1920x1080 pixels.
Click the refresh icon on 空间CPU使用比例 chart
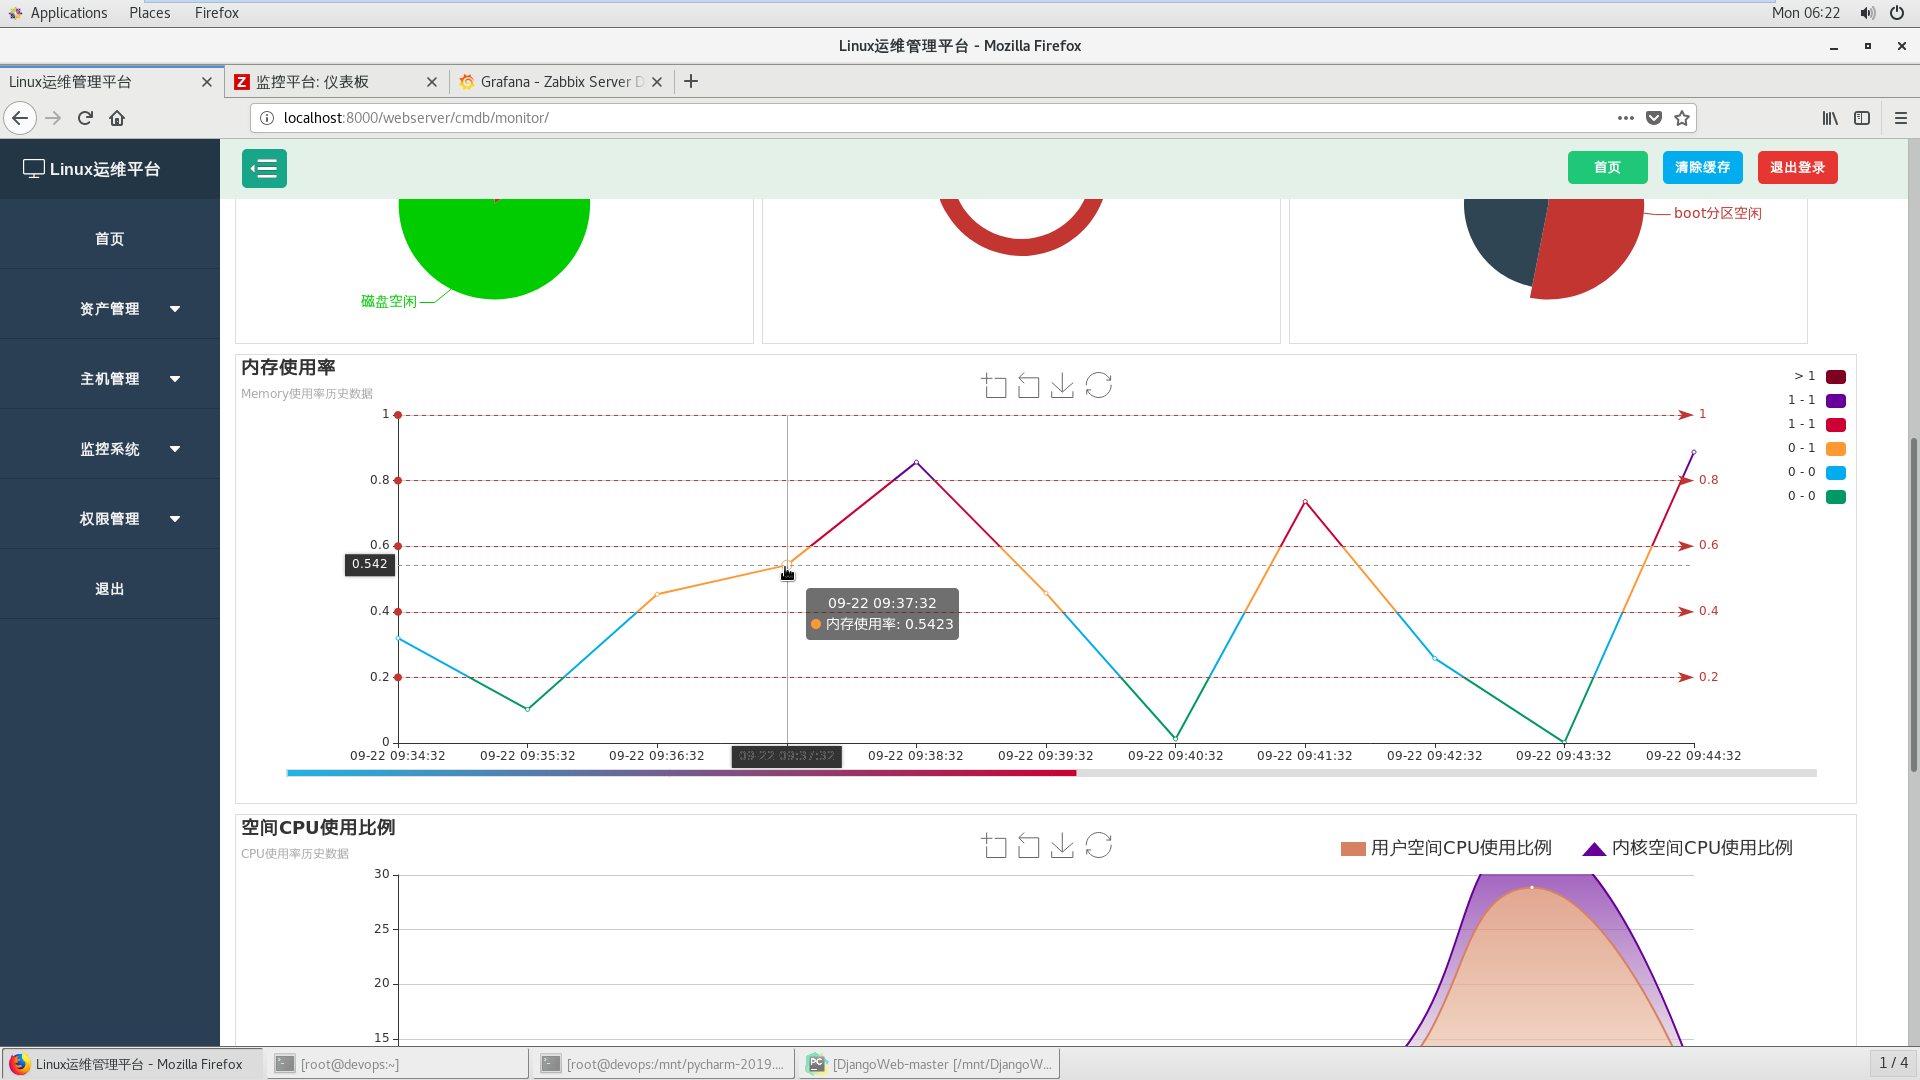point(1097,847)
